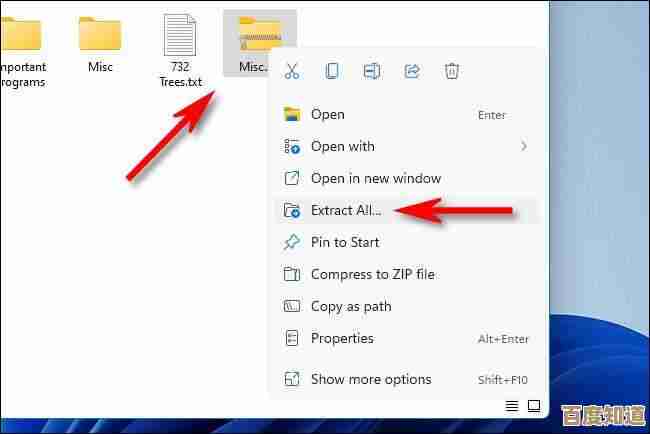Screen dimensions: 650x434
Task: Expand Show more options entry
Action: [x=370, y=379]
